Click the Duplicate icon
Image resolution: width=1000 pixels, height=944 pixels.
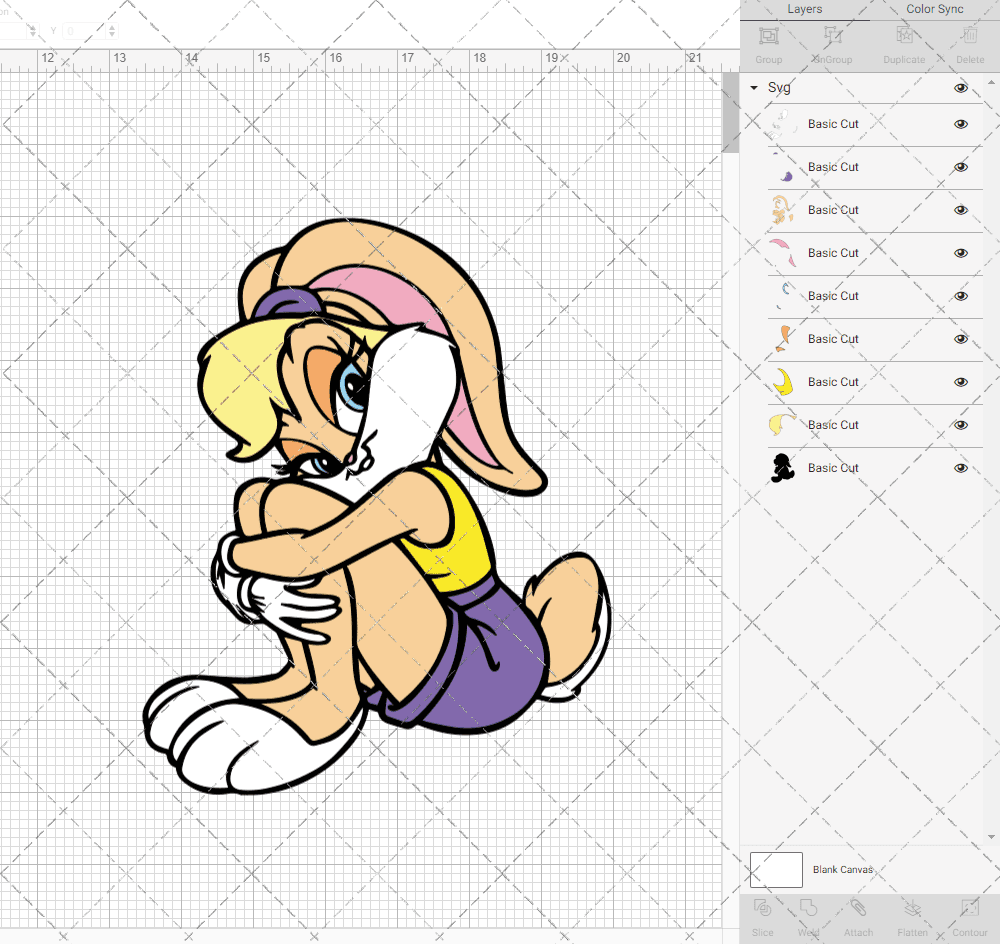tap(904, 36)
